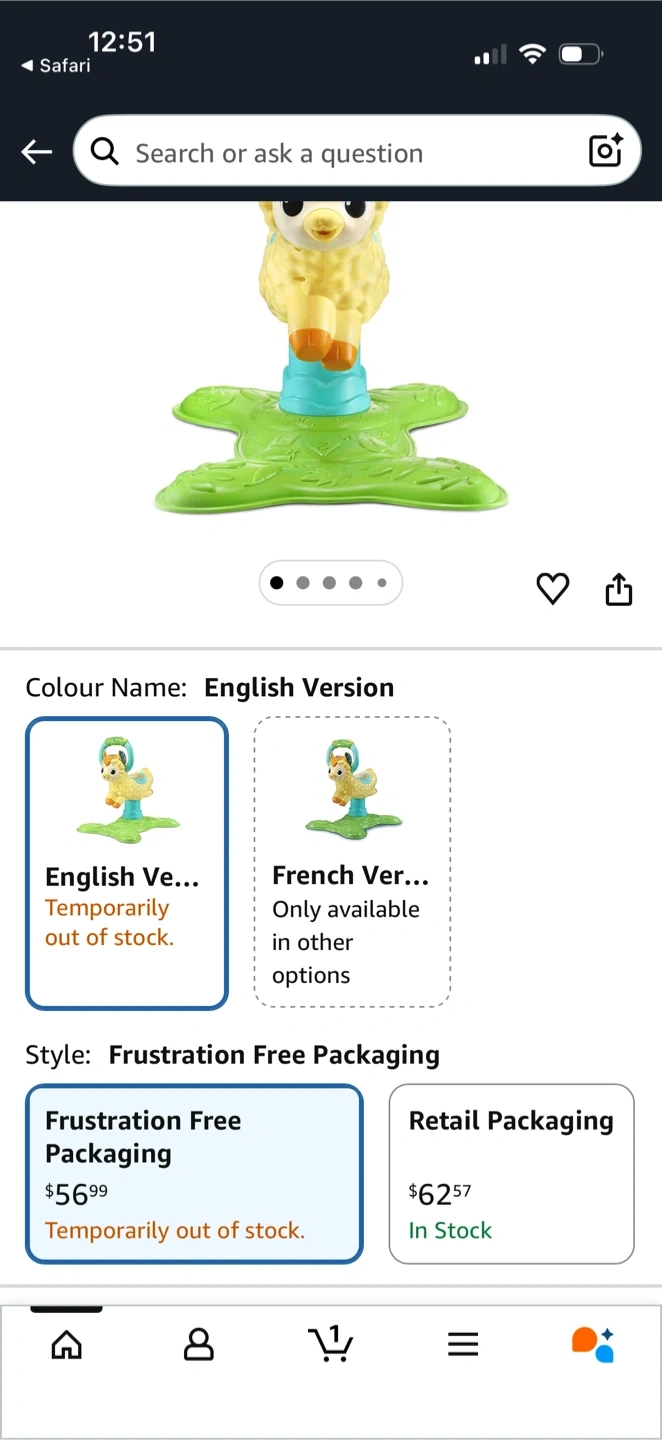The width and height of the screenshot is (662, 1440).
Task: Tap the main product image of llama toy
Action: tap(330, 360)
